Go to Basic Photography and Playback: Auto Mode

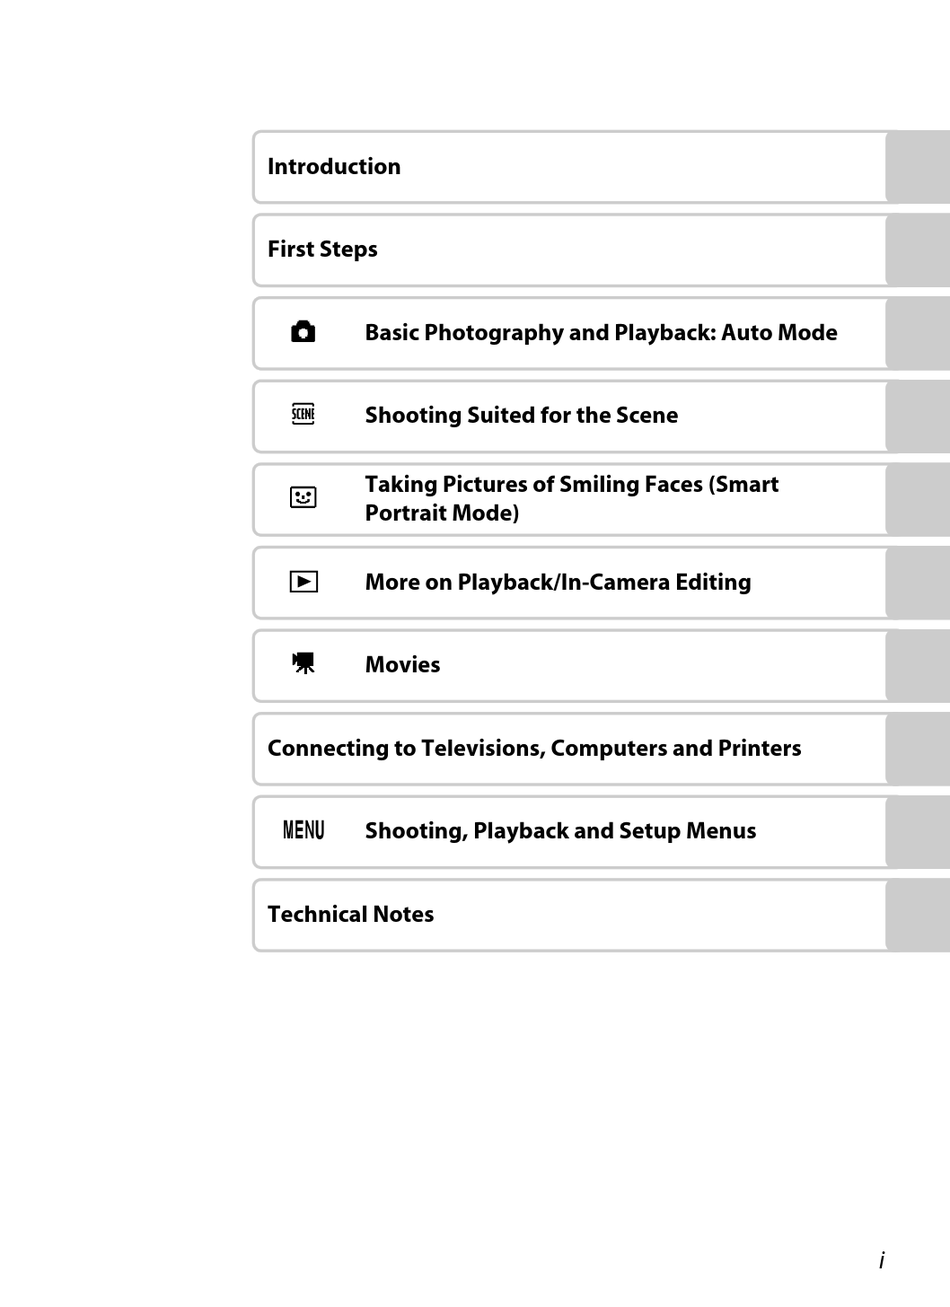pos(601,332)
